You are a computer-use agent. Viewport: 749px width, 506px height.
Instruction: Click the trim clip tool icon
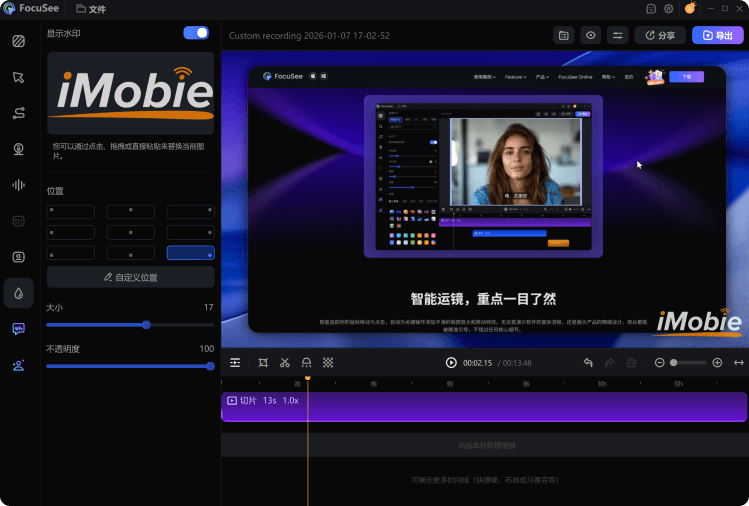(x=306, y=363)
